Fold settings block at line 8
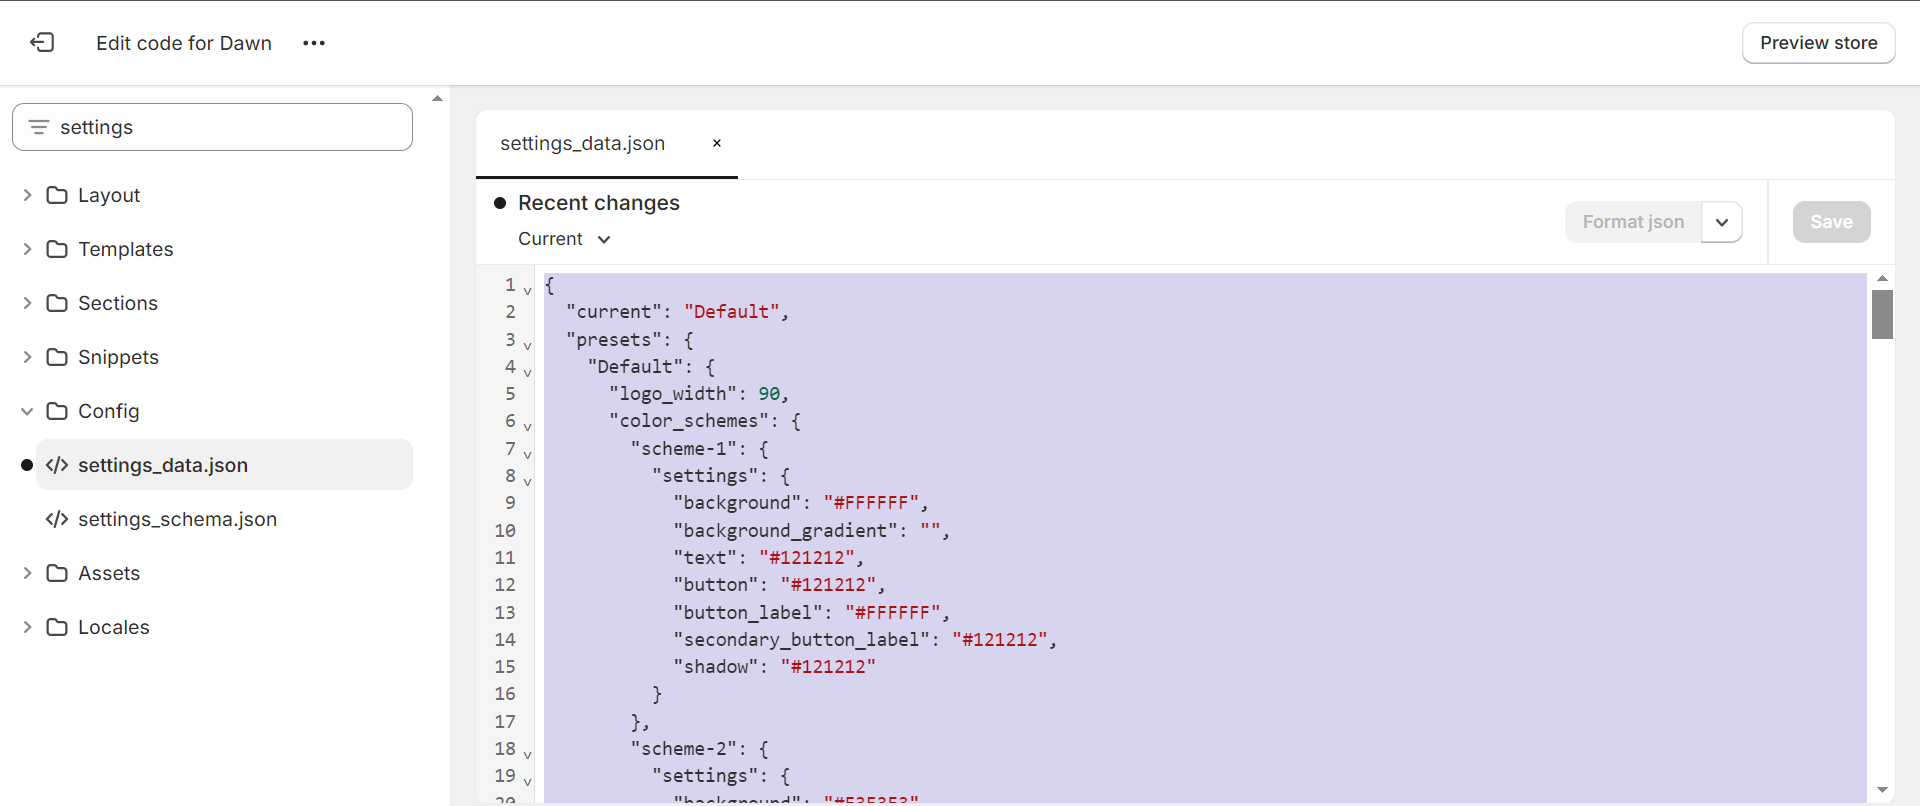This screenshot has width=1920, height=806. point(527,481)
